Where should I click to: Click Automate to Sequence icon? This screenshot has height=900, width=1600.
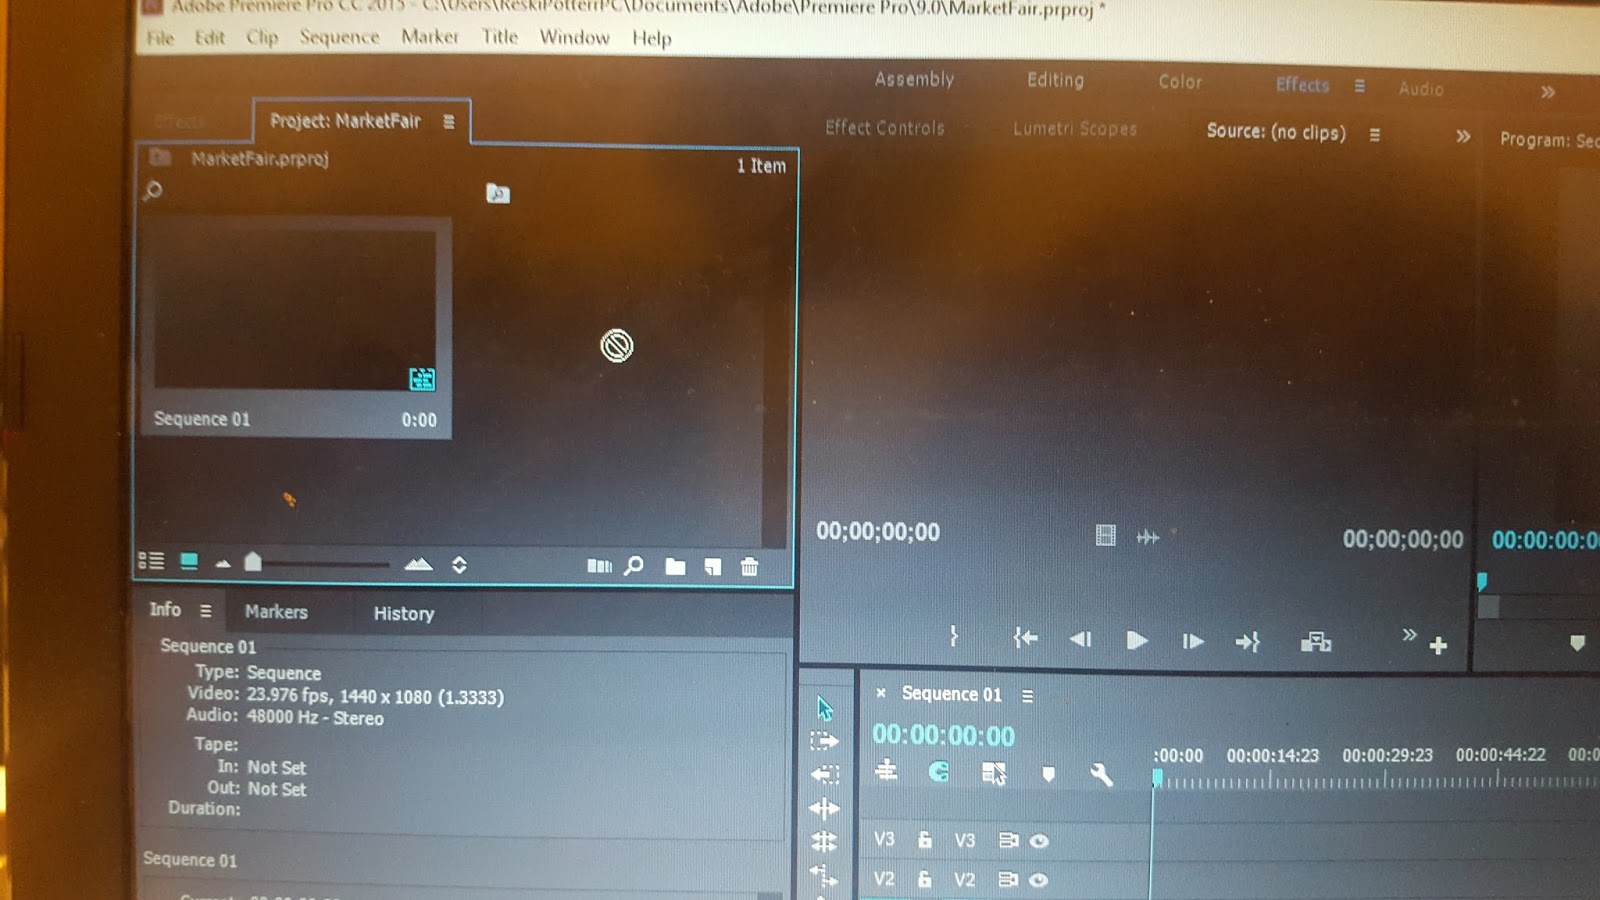[x=599, y=566]
